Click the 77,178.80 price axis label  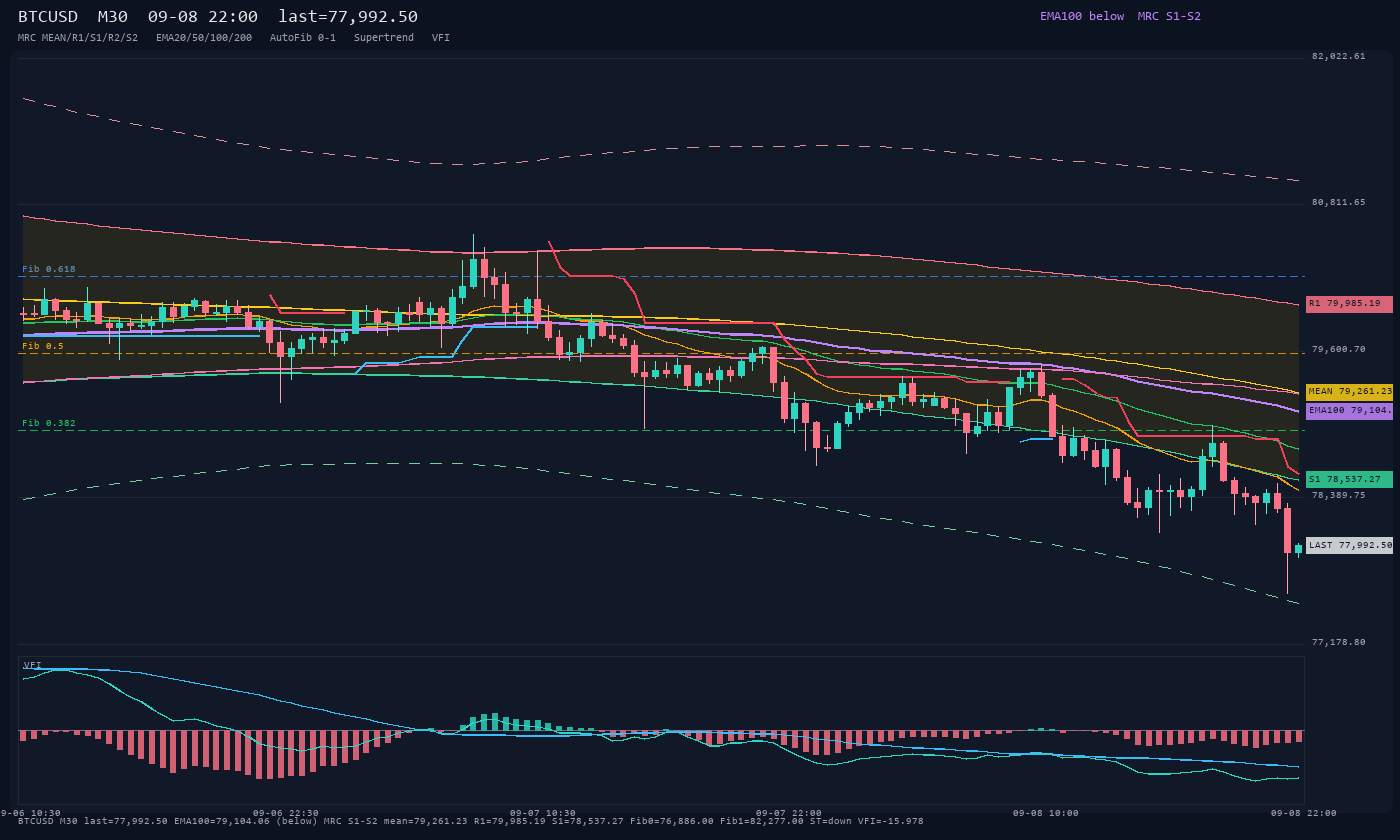tap(1338, 642)
